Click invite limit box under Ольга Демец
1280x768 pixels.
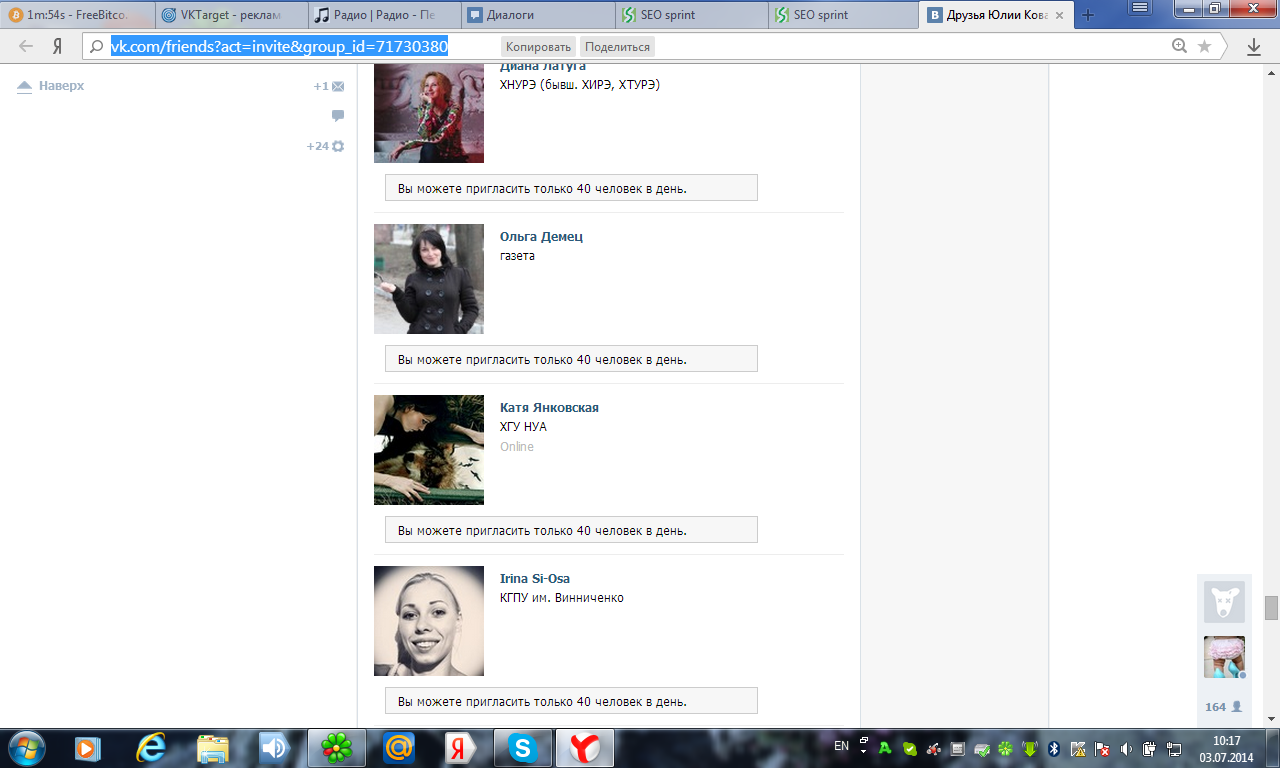[x=571, y=359]
